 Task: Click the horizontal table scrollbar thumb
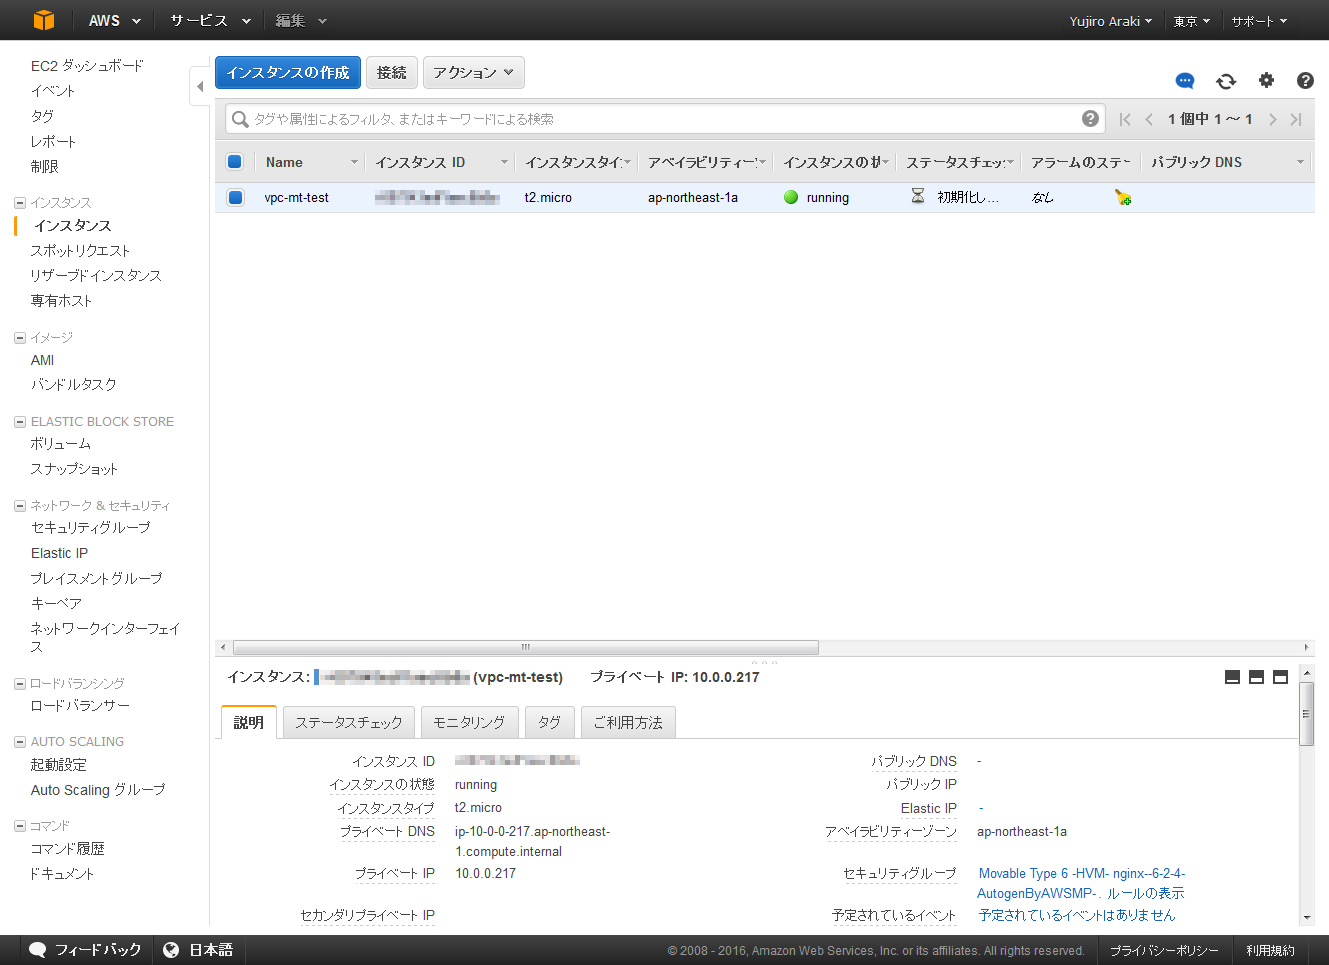click(x=526, y=647)
